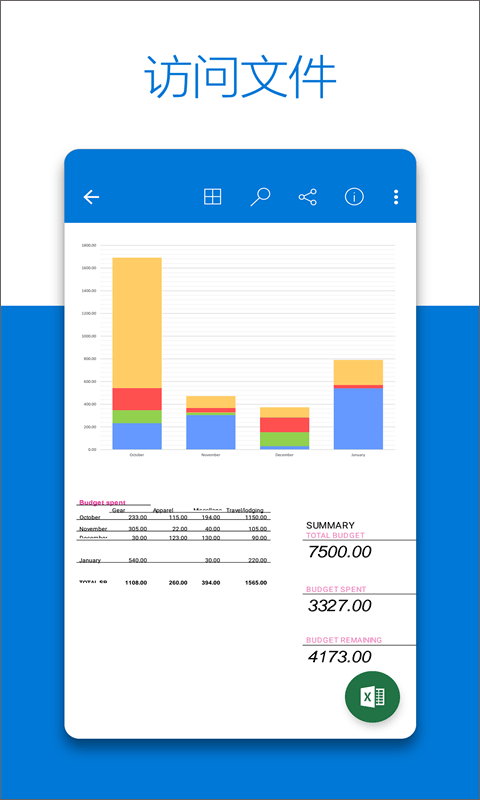Click the SUMMARY heading
Image resolution: width=480 pixels, height=800 pixels.
pos(330,525)
